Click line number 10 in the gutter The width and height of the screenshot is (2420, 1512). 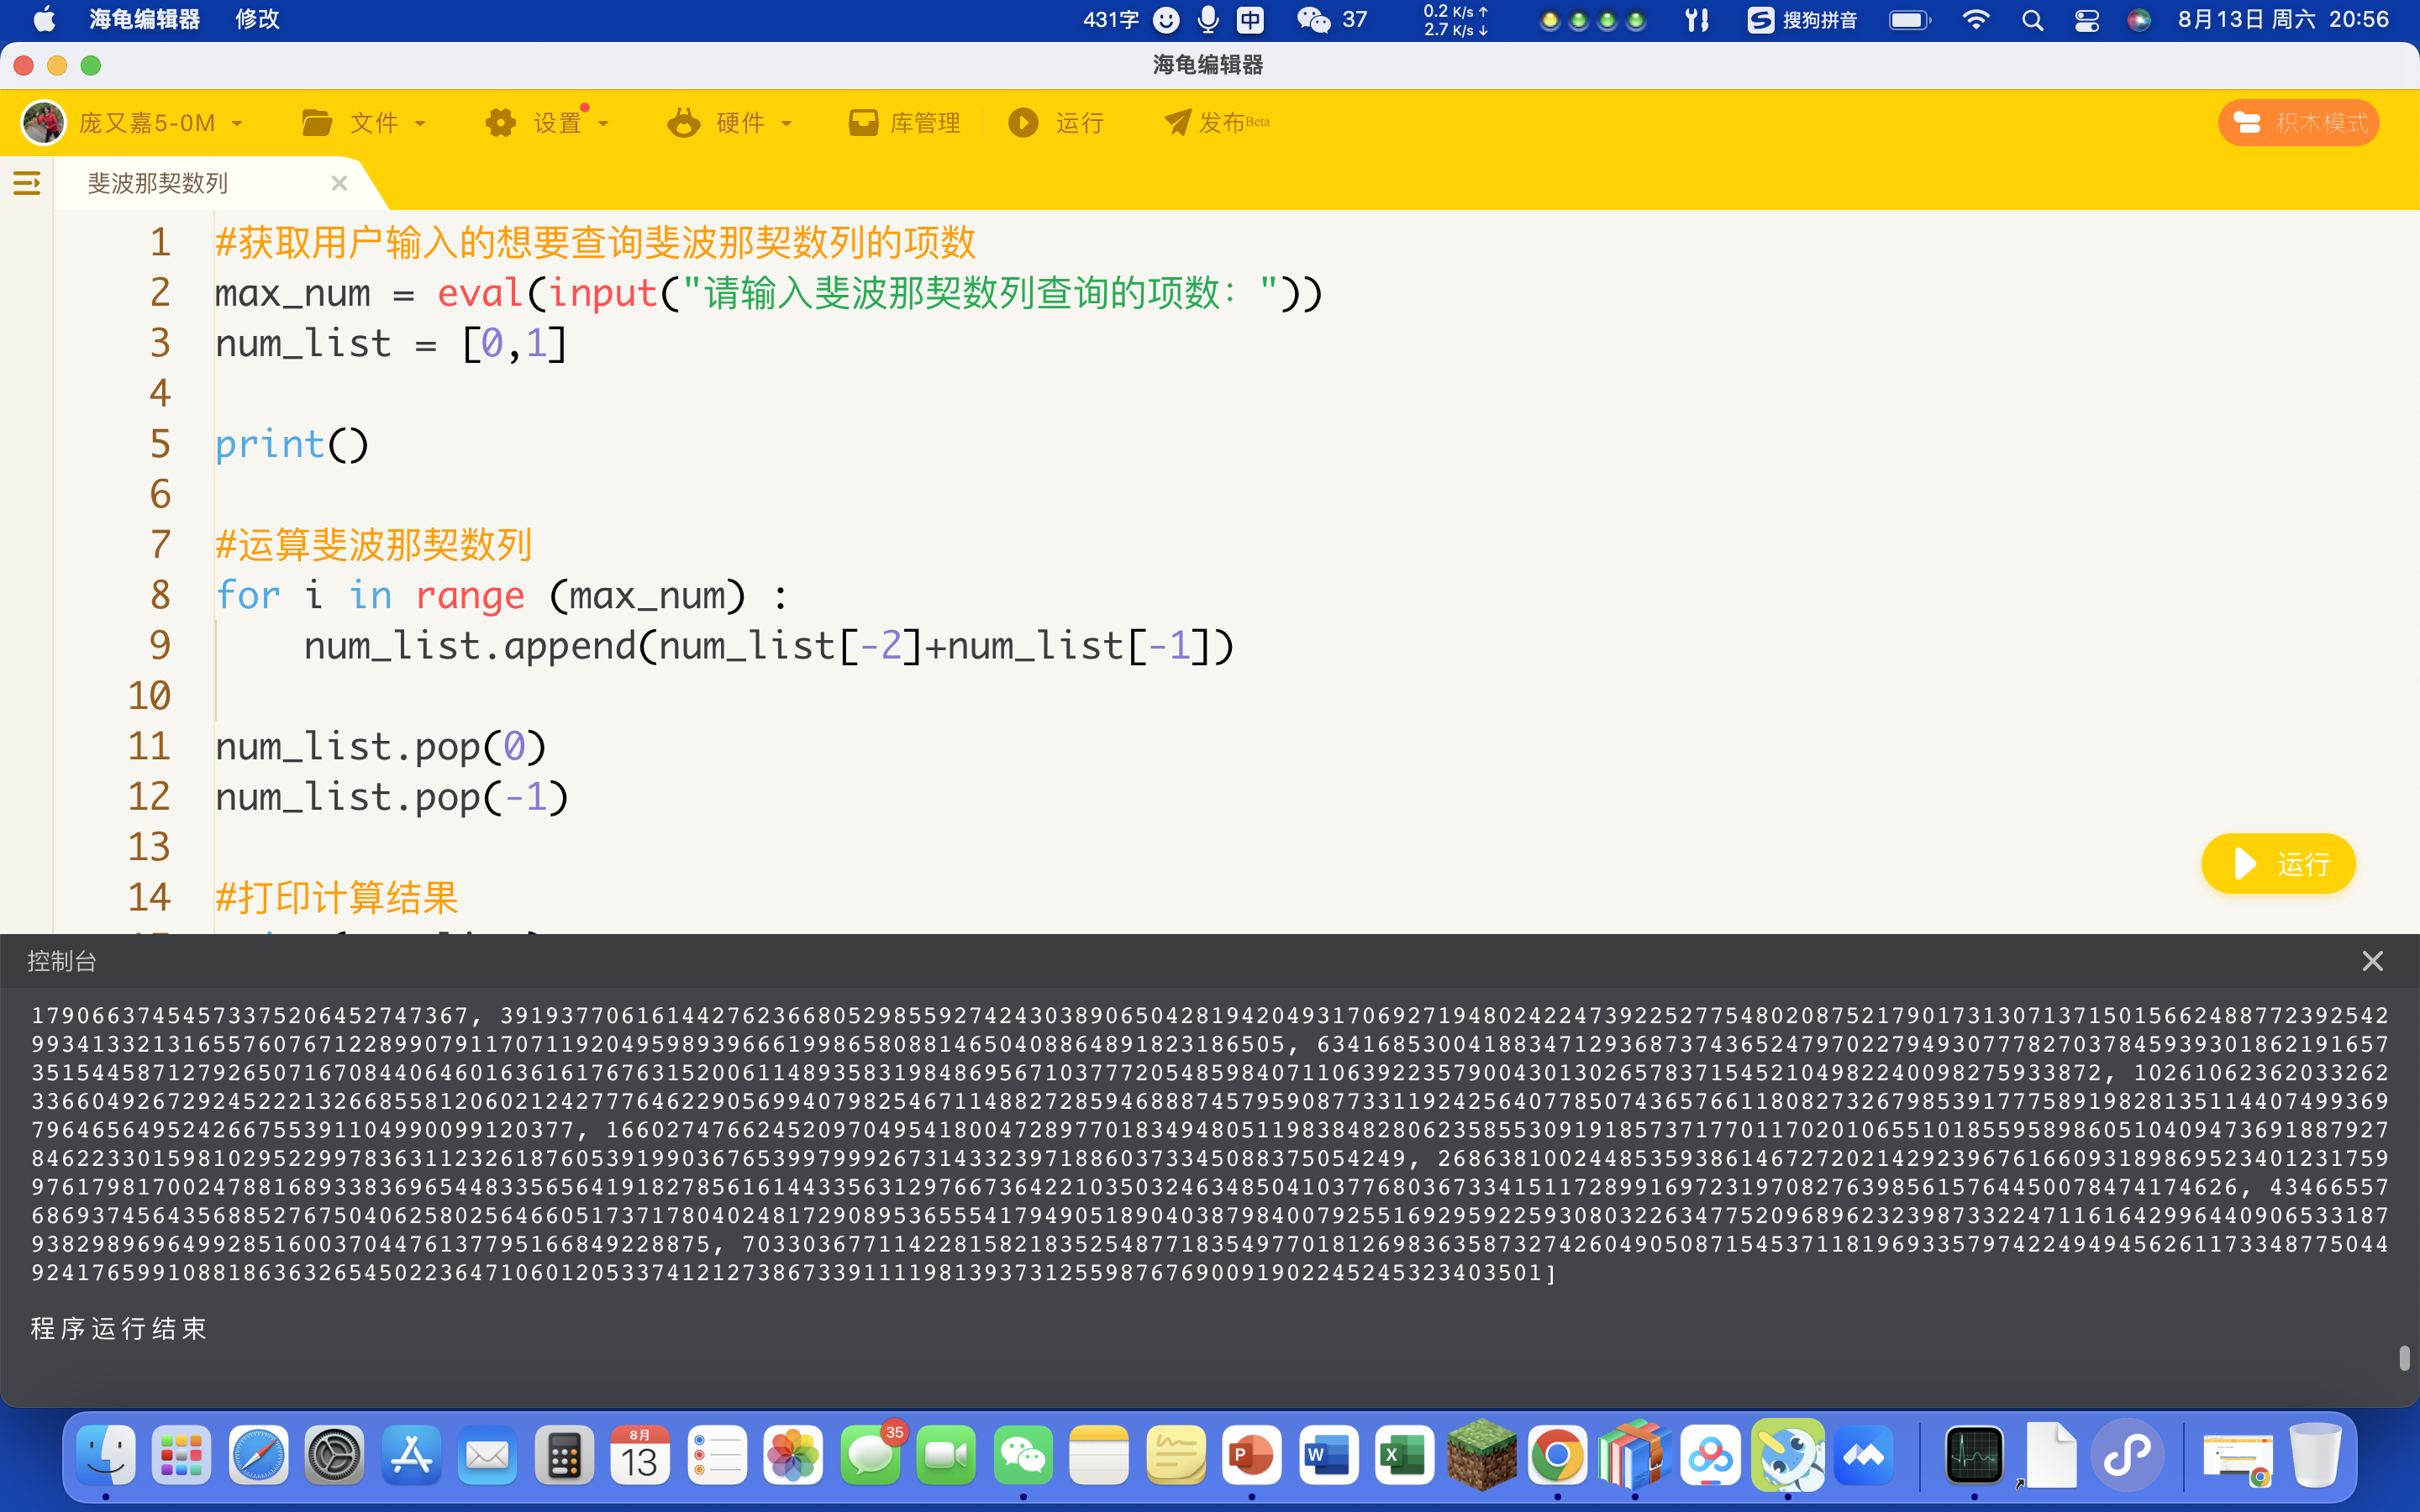pyautogui.click(x=150, y=696)
